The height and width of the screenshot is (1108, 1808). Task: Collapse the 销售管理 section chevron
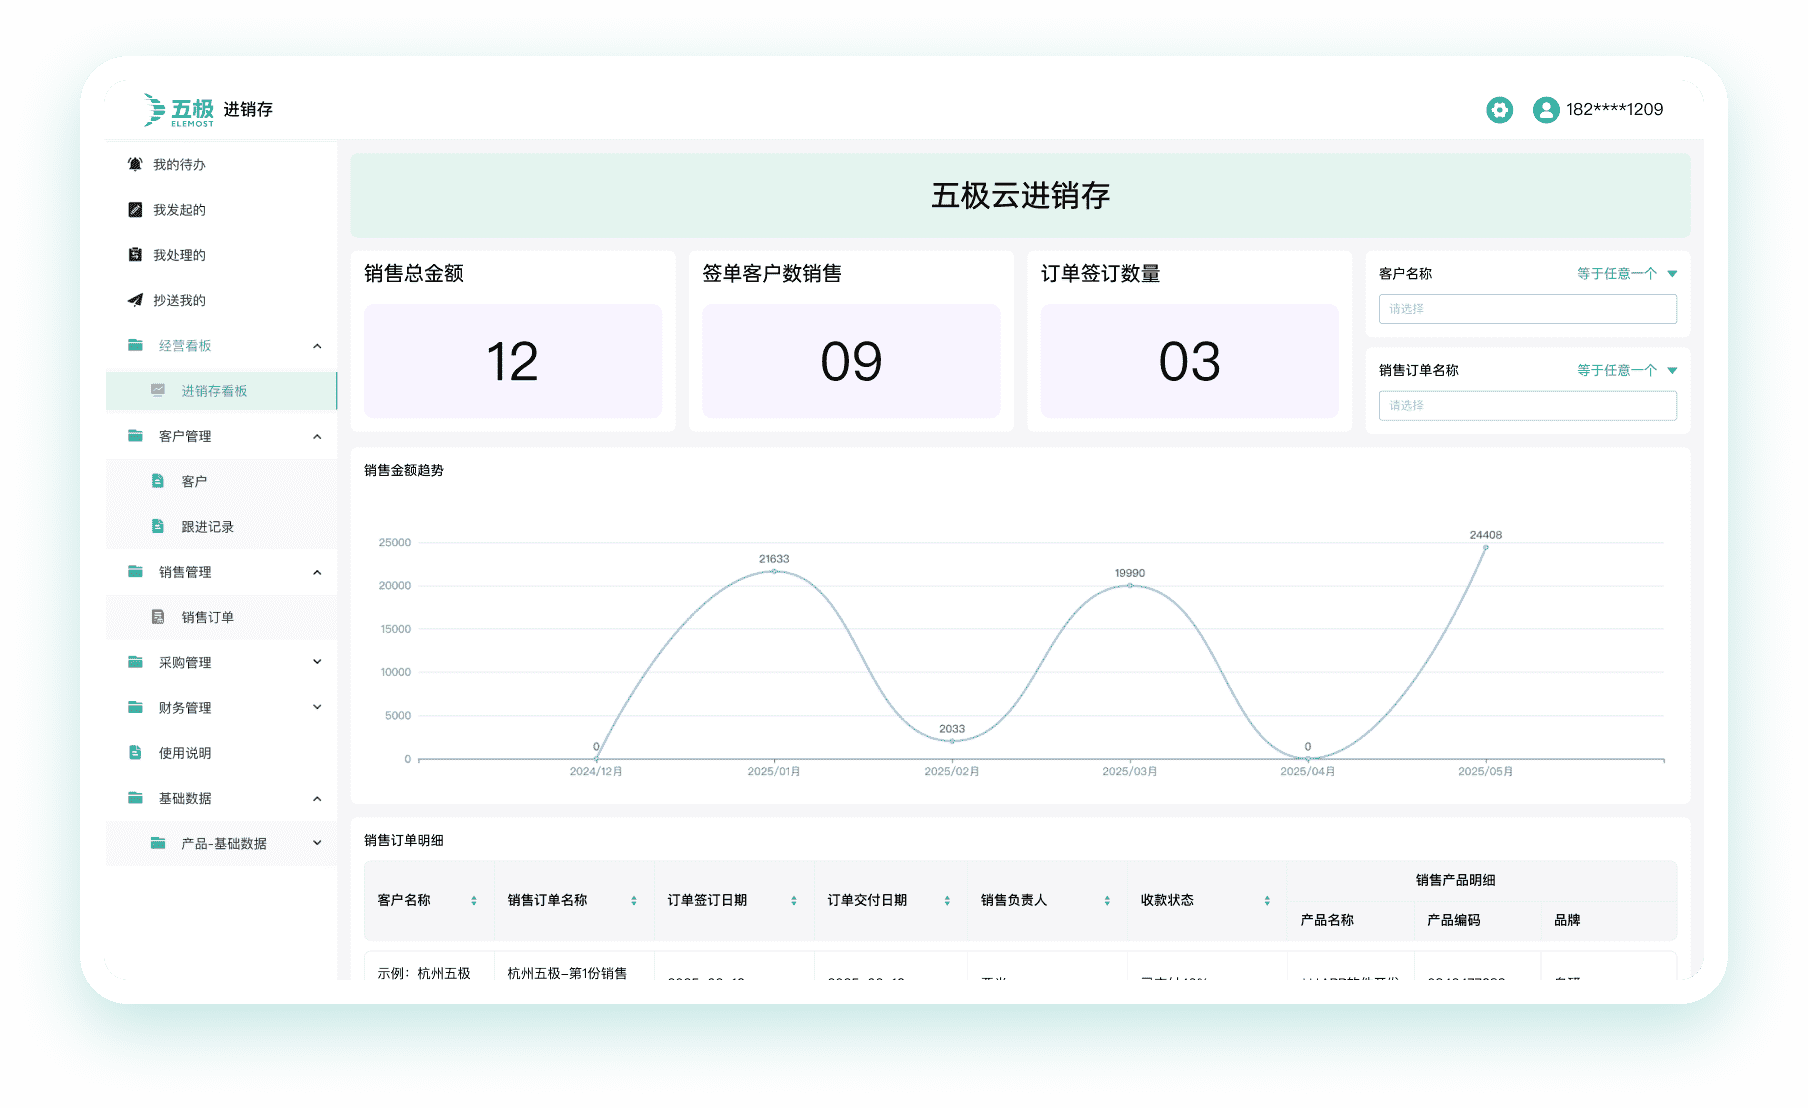(317, 572)
